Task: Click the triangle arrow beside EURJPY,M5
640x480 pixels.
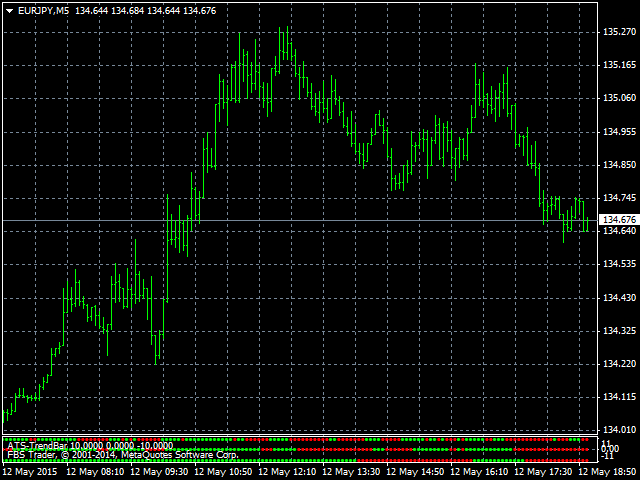Action: click(x=9, y=10)
